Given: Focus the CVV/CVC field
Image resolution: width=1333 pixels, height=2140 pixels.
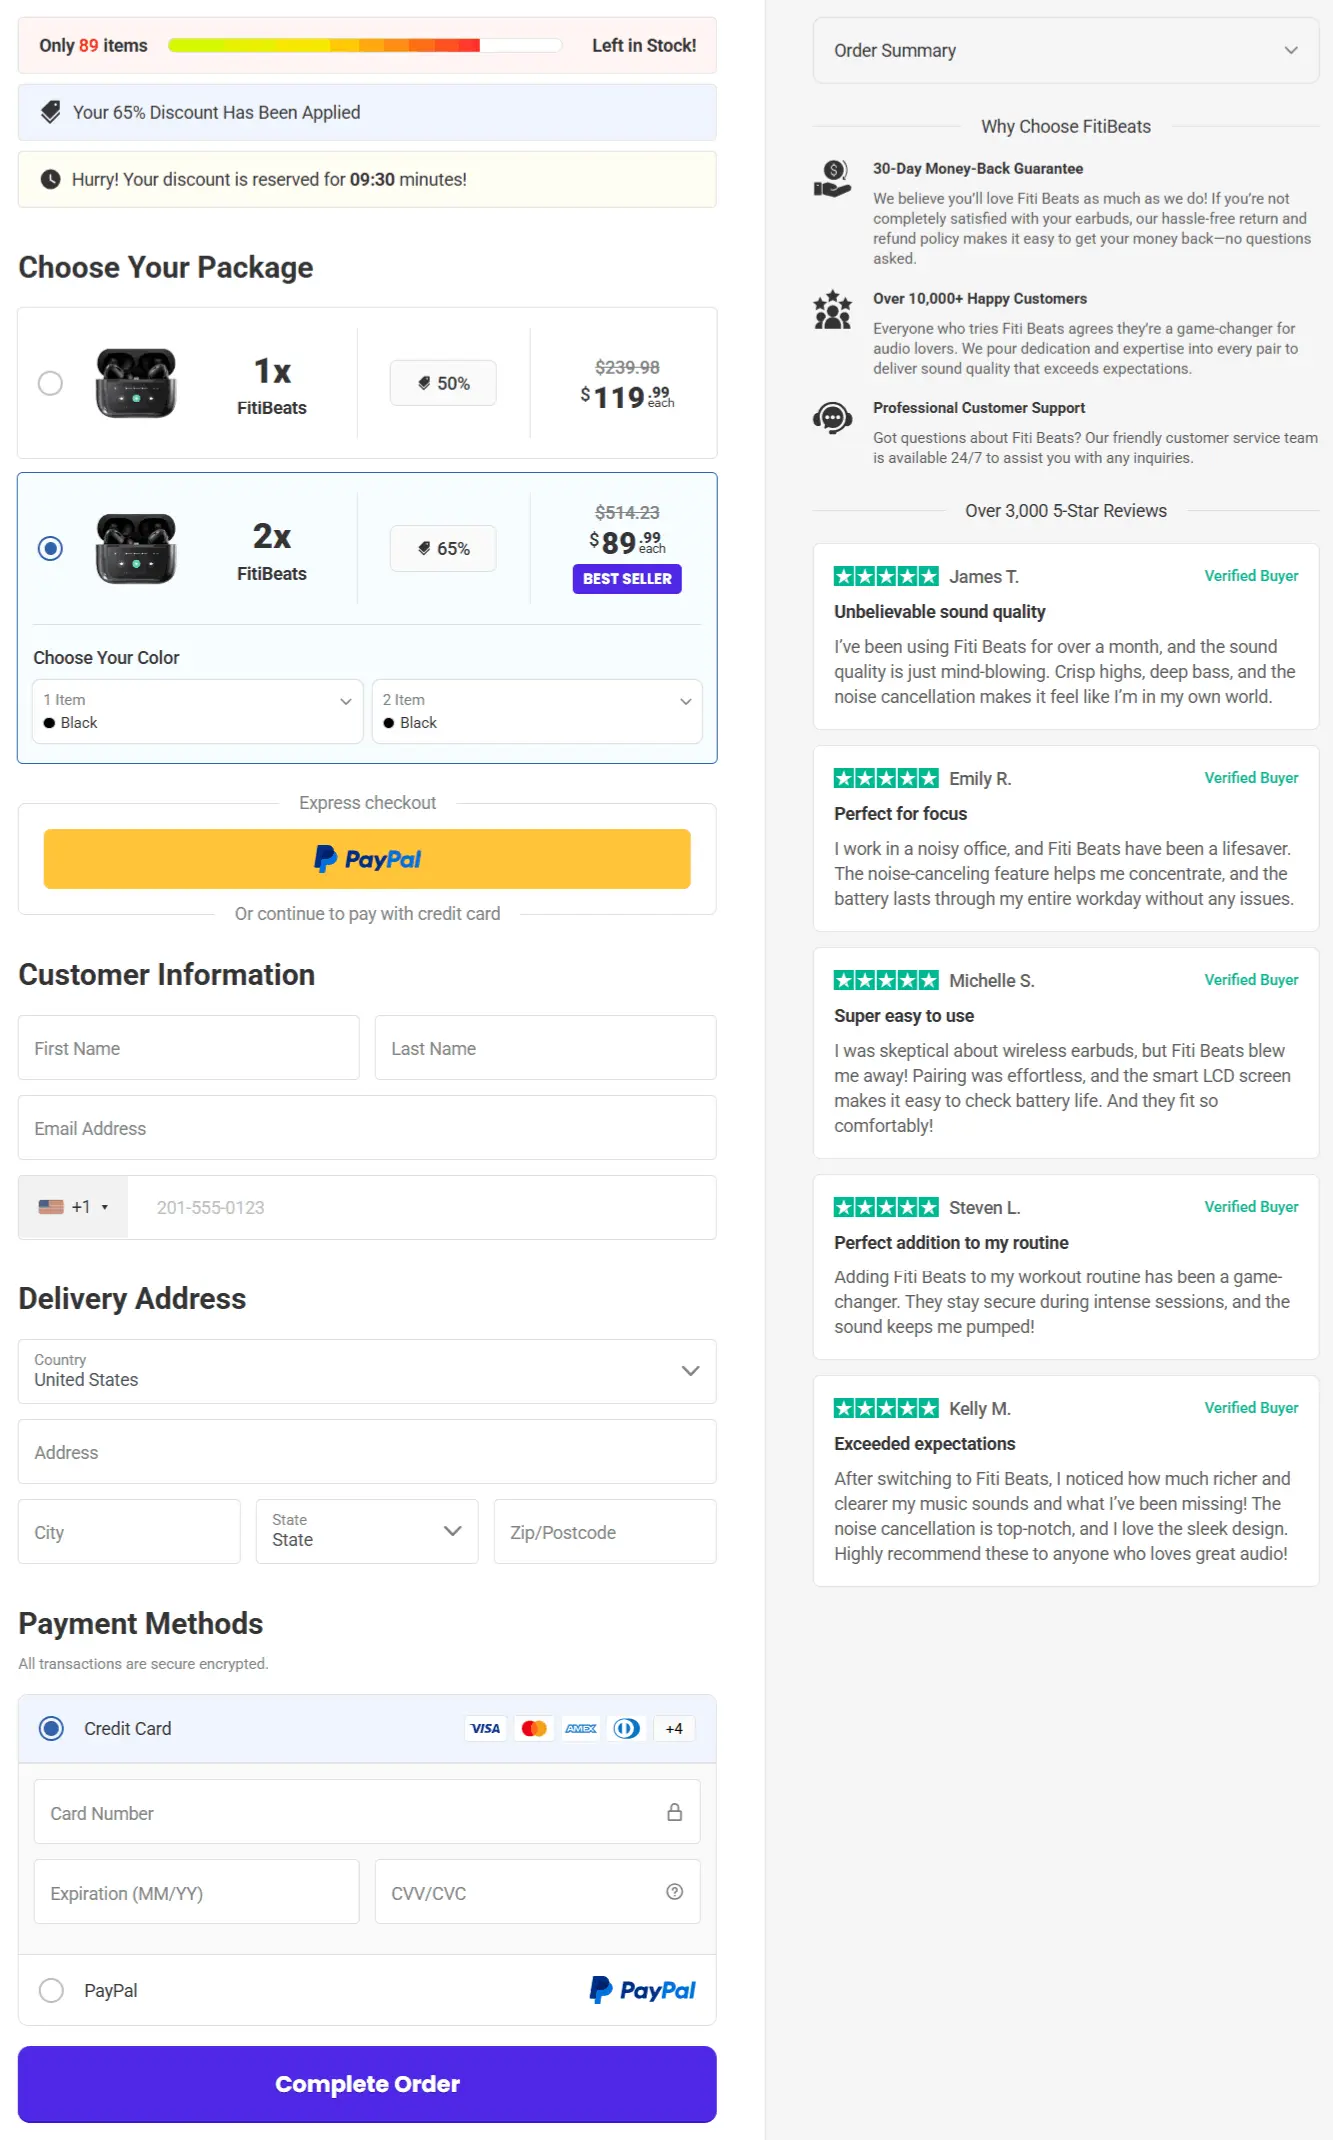Looking at the screenshot, I should click(x=538, y=1892).
